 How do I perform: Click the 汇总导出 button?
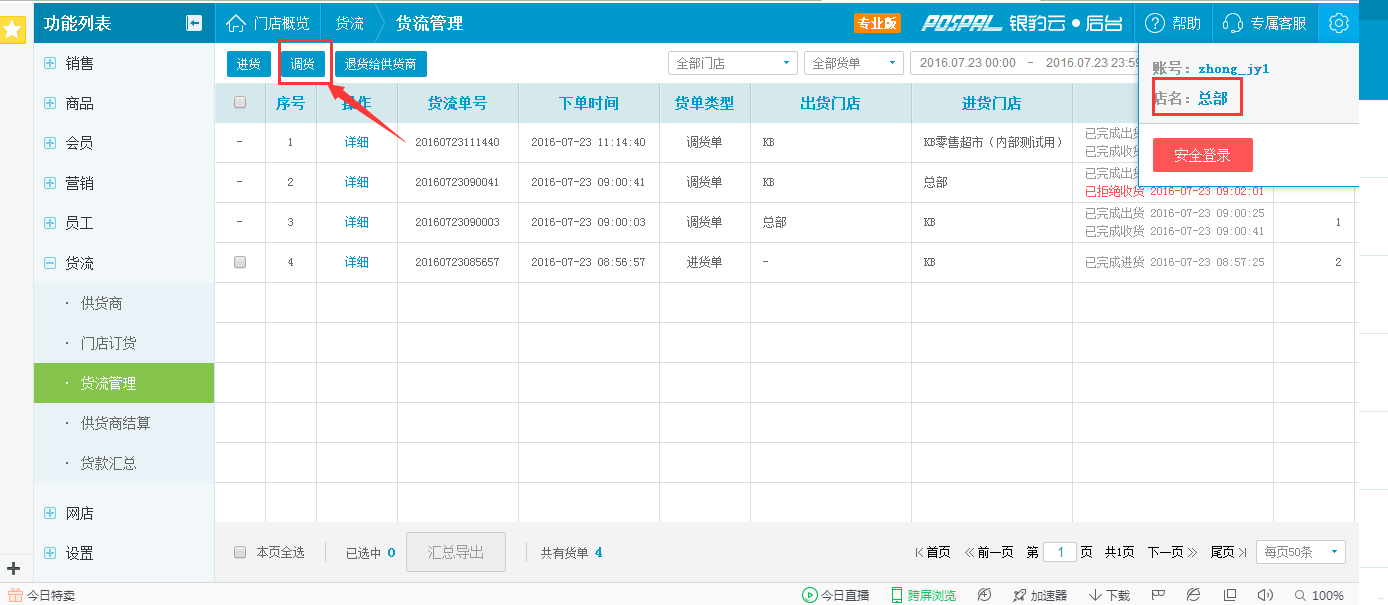tap(456, 552)
